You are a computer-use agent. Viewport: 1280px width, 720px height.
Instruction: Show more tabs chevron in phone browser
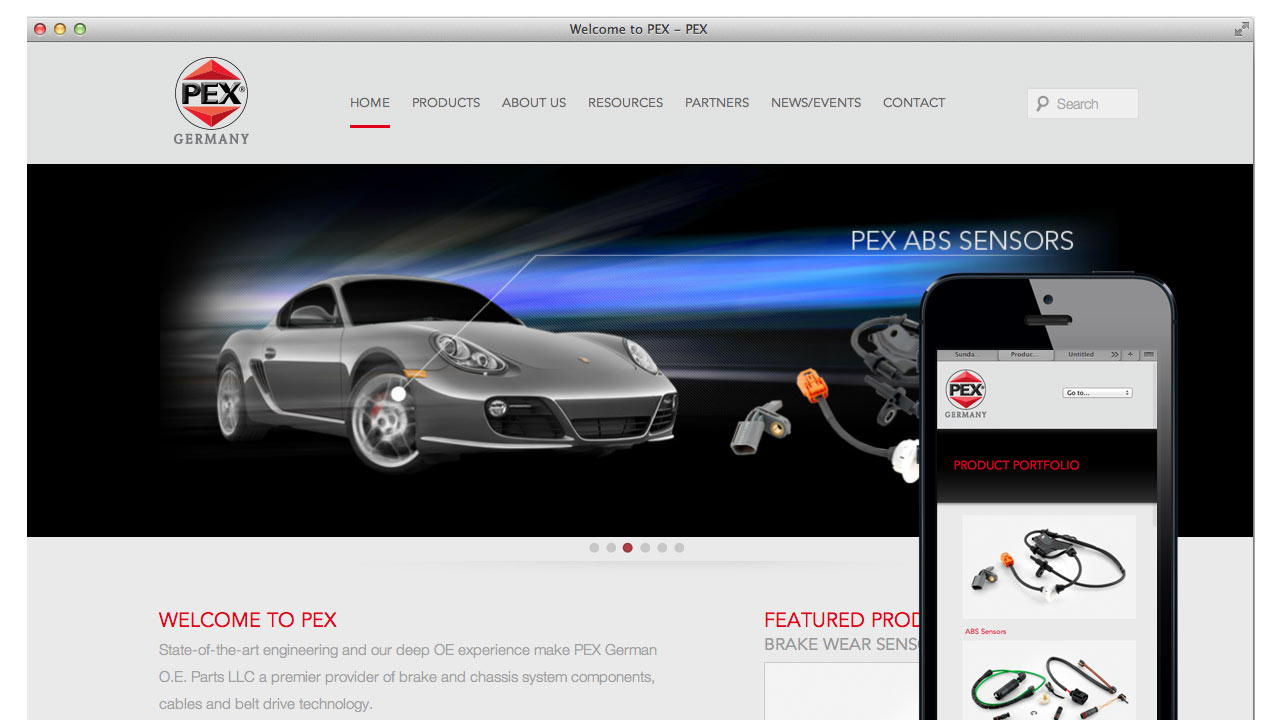tap(1115, 355)
